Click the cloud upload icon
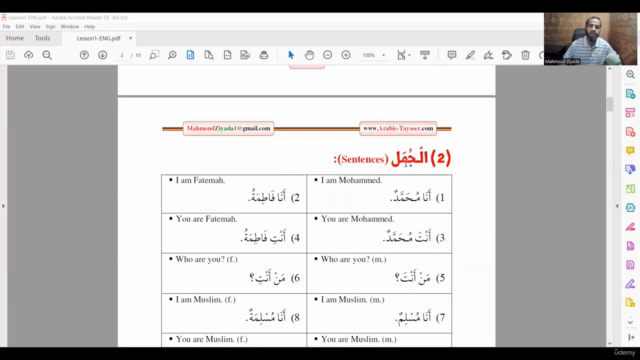This screenshot has height=360, width=640. [29, 55]
